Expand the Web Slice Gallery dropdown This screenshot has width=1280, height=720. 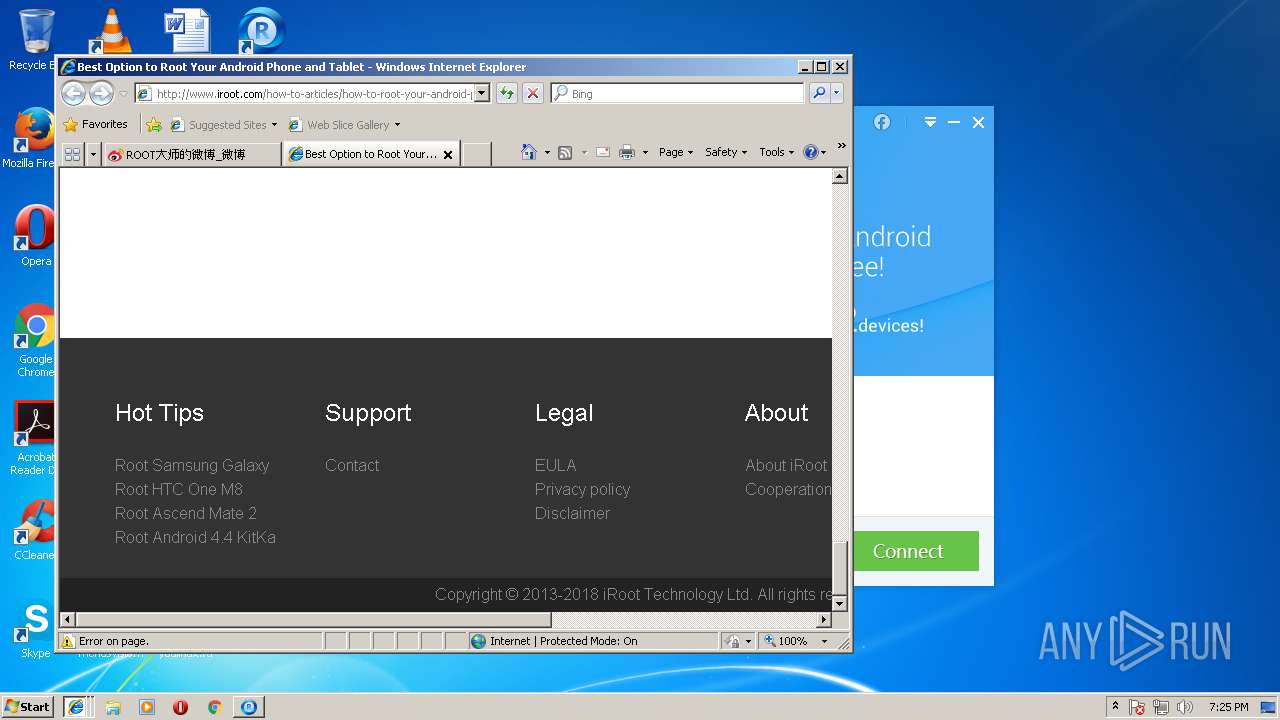coord(397,125)
